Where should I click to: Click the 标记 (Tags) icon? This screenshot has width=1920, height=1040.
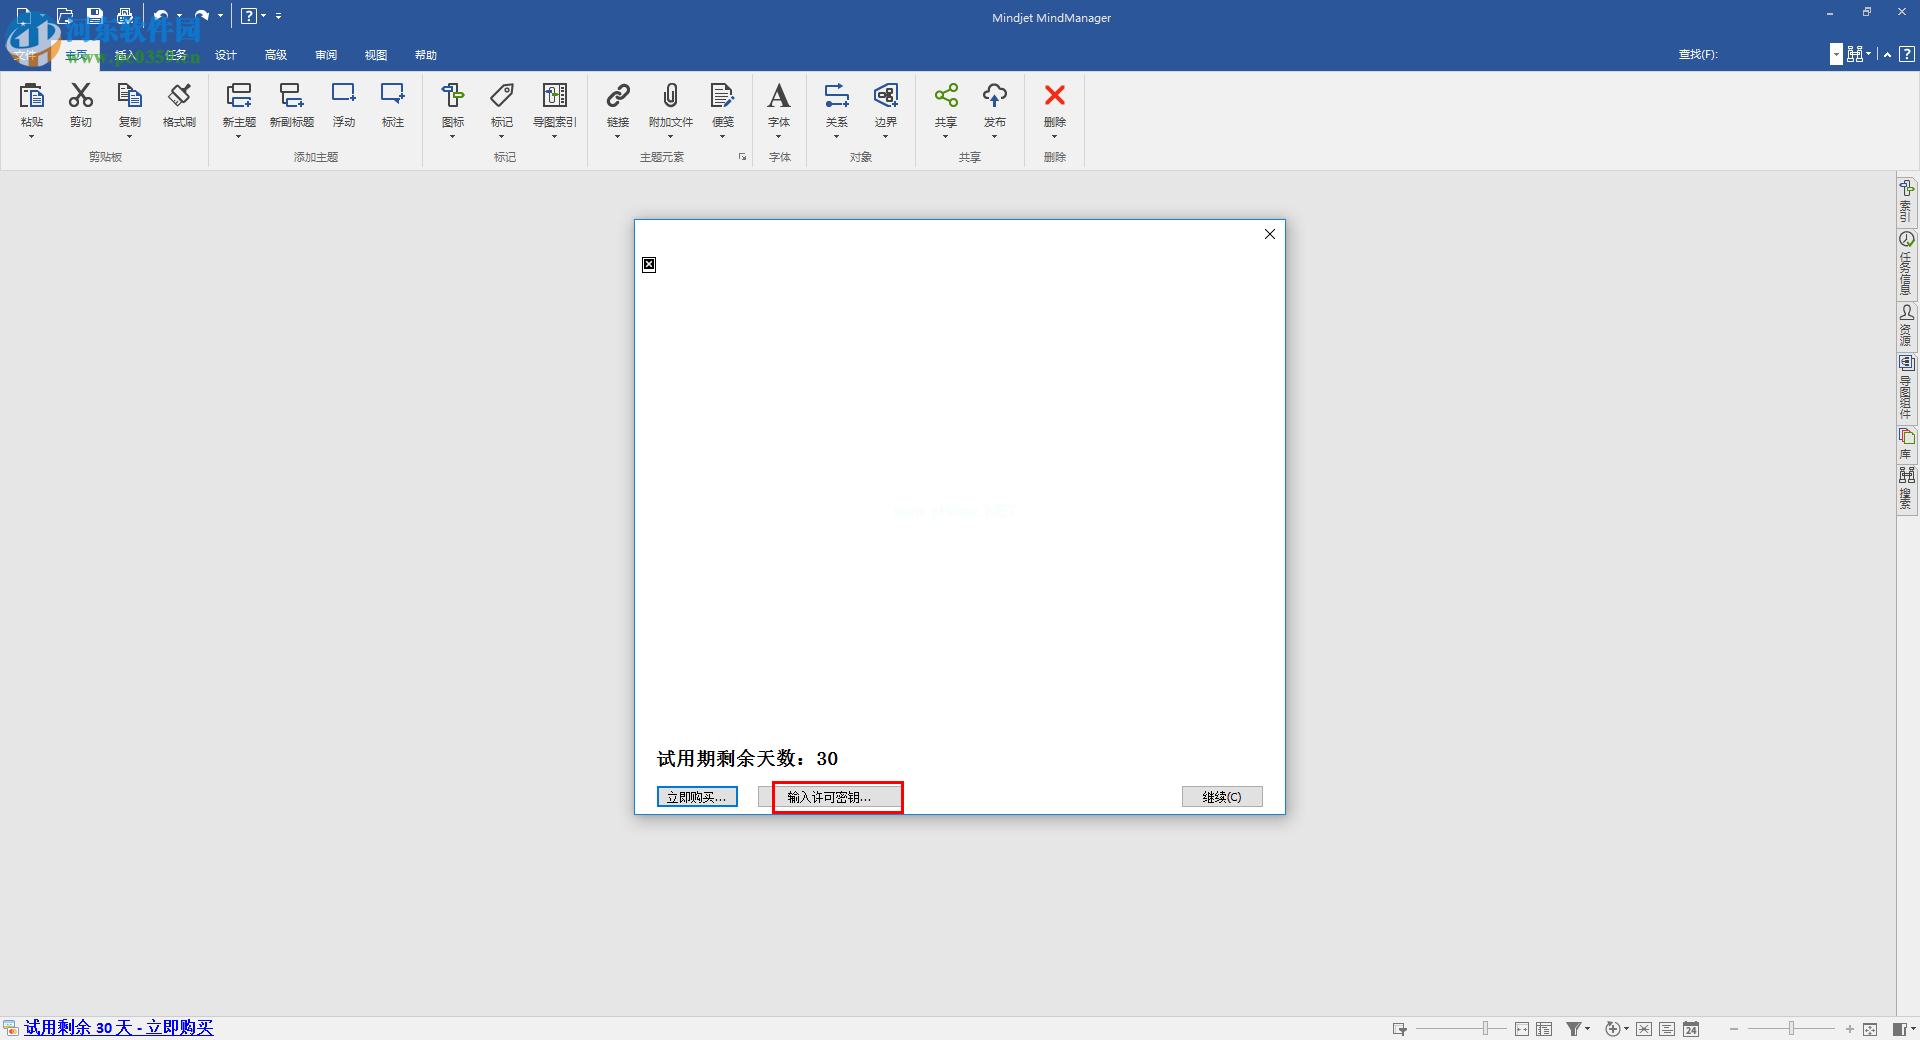(502, 95)
